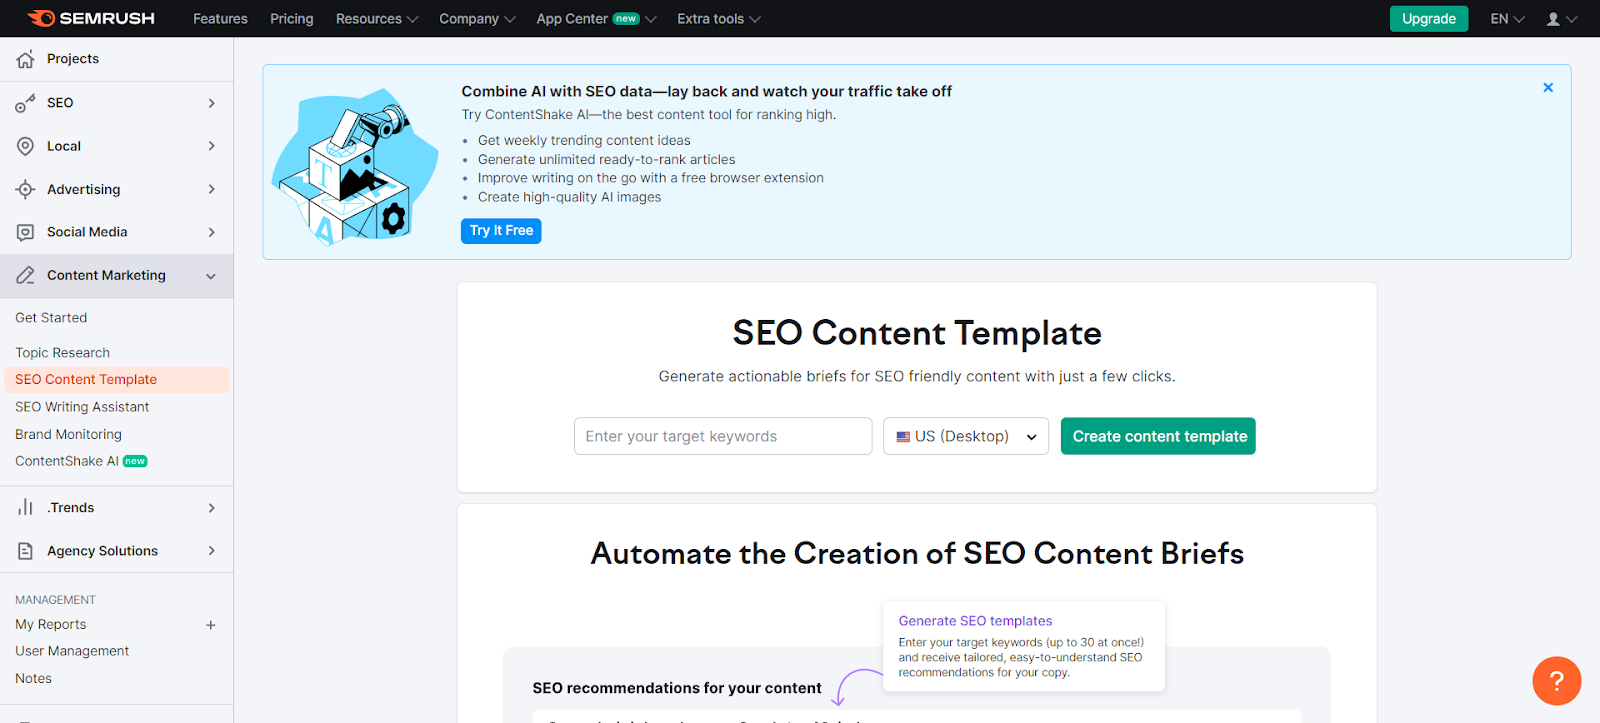Open the Resources menu
The width and height of the screenshot is (1600, 723).
(x=377, y=19)
